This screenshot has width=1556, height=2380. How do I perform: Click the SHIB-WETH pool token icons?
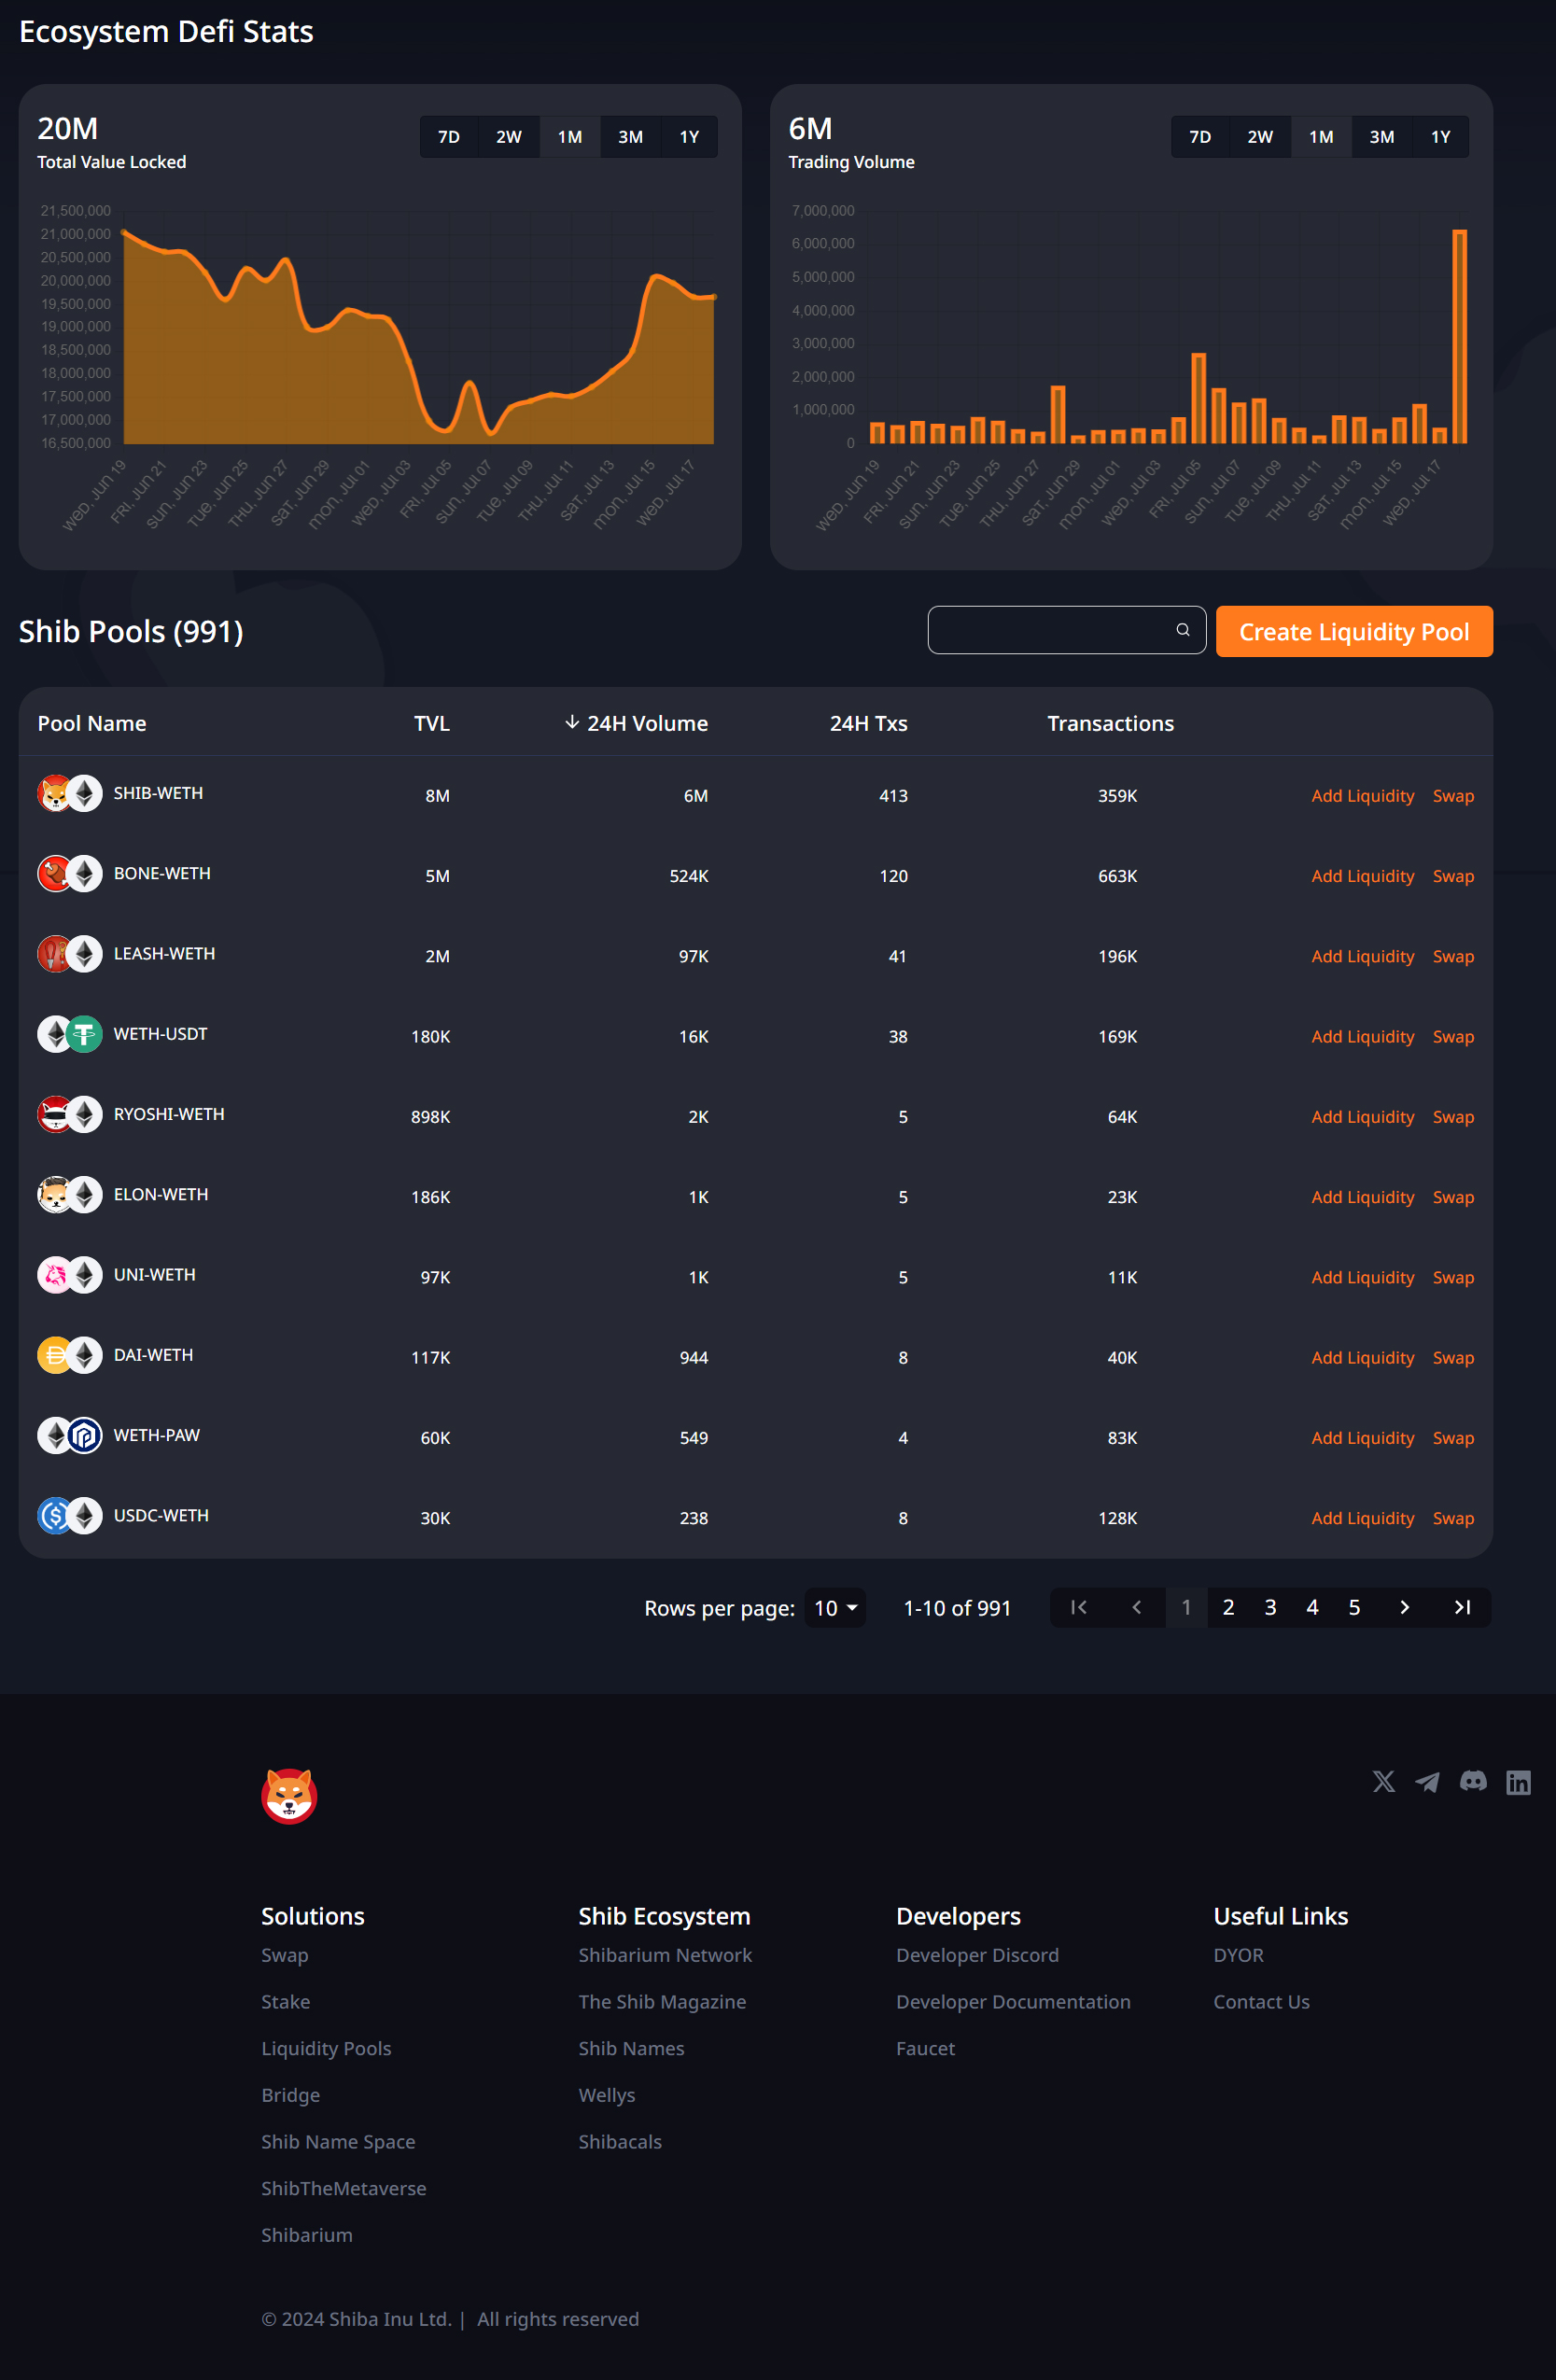click(x=70, y=794)
